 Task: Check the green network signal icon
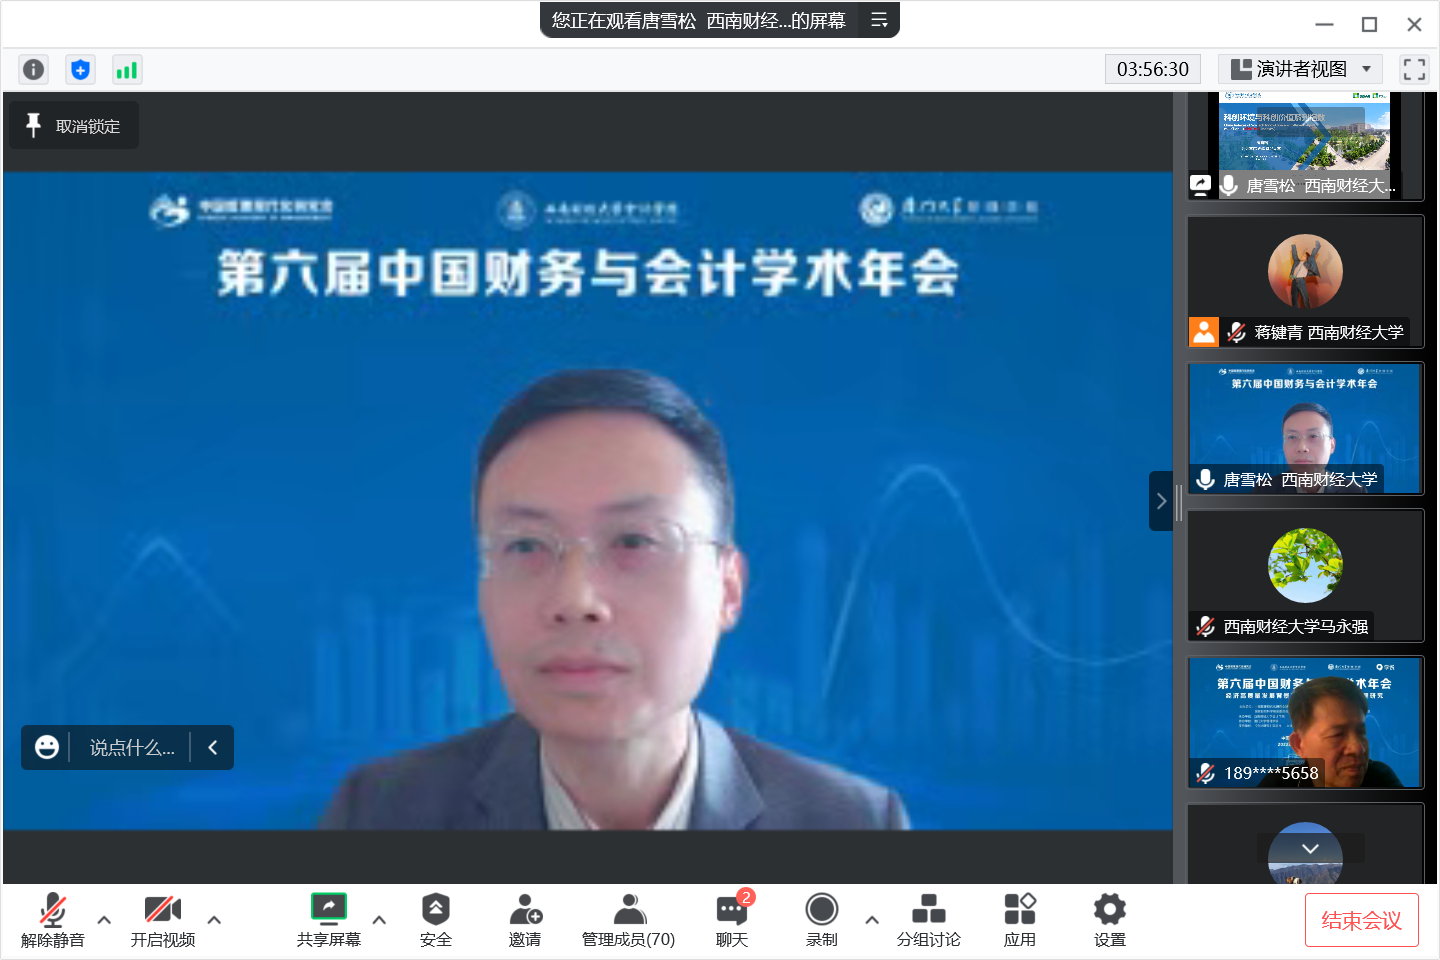[x=127, y=69]
